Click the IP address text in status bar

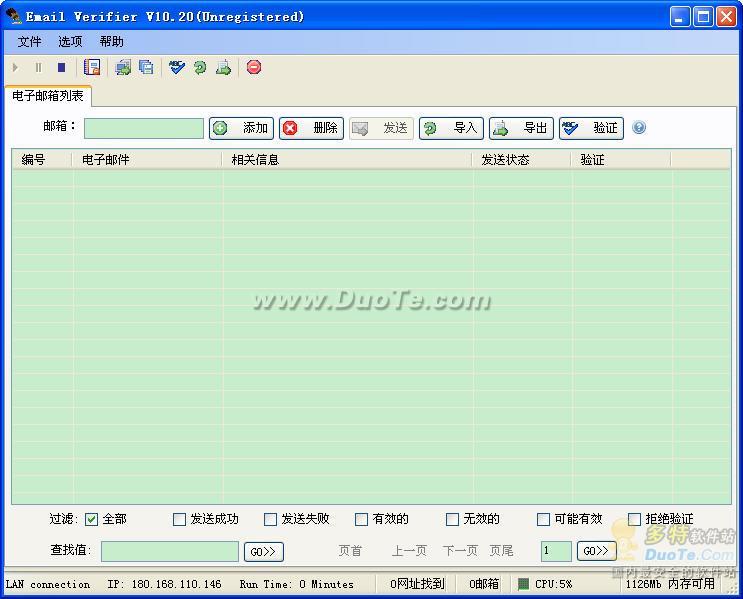click(164, 584)
